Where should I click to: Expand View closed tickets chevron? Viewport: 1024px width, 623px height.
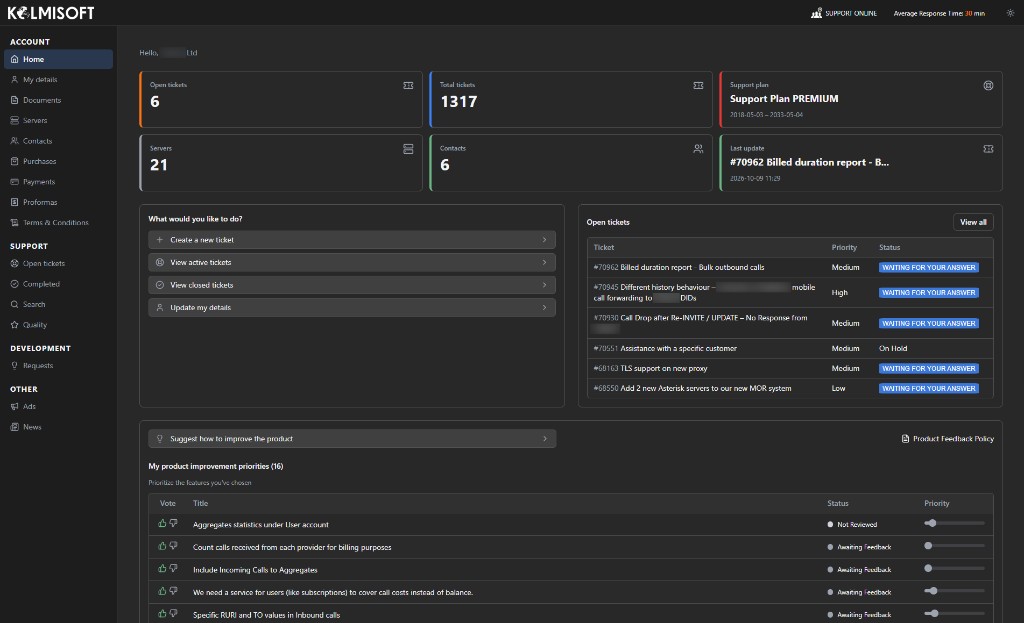(x=544, y=285)
